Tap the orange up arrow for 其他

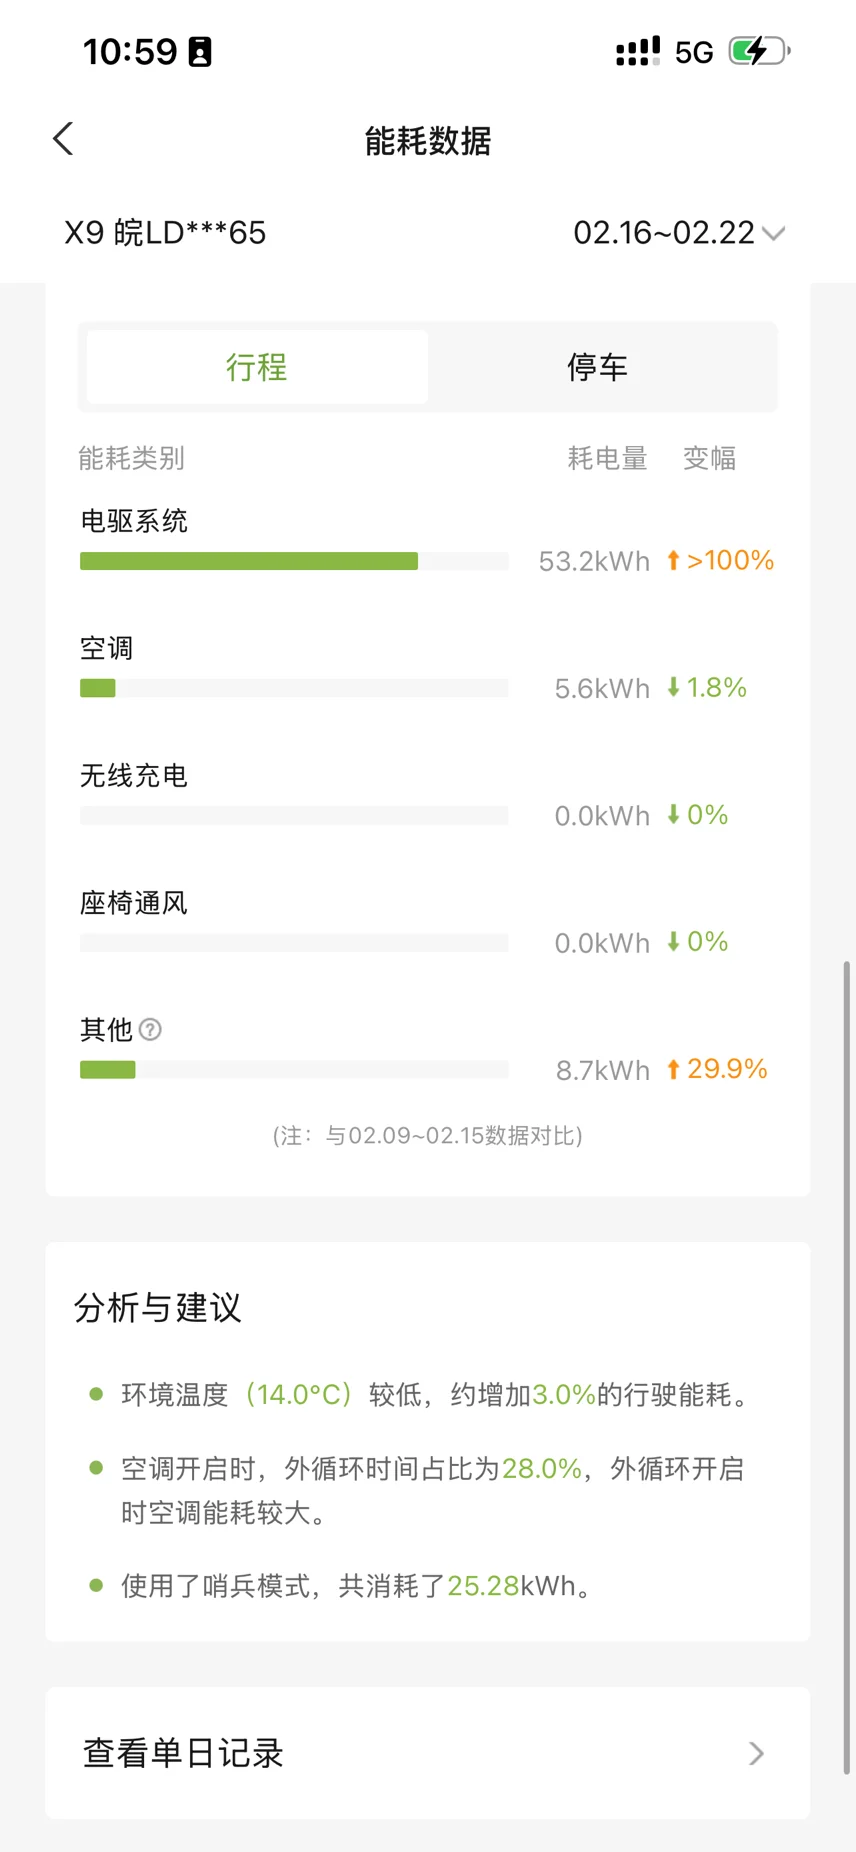pyautogui.click(x=673, y=1069)
